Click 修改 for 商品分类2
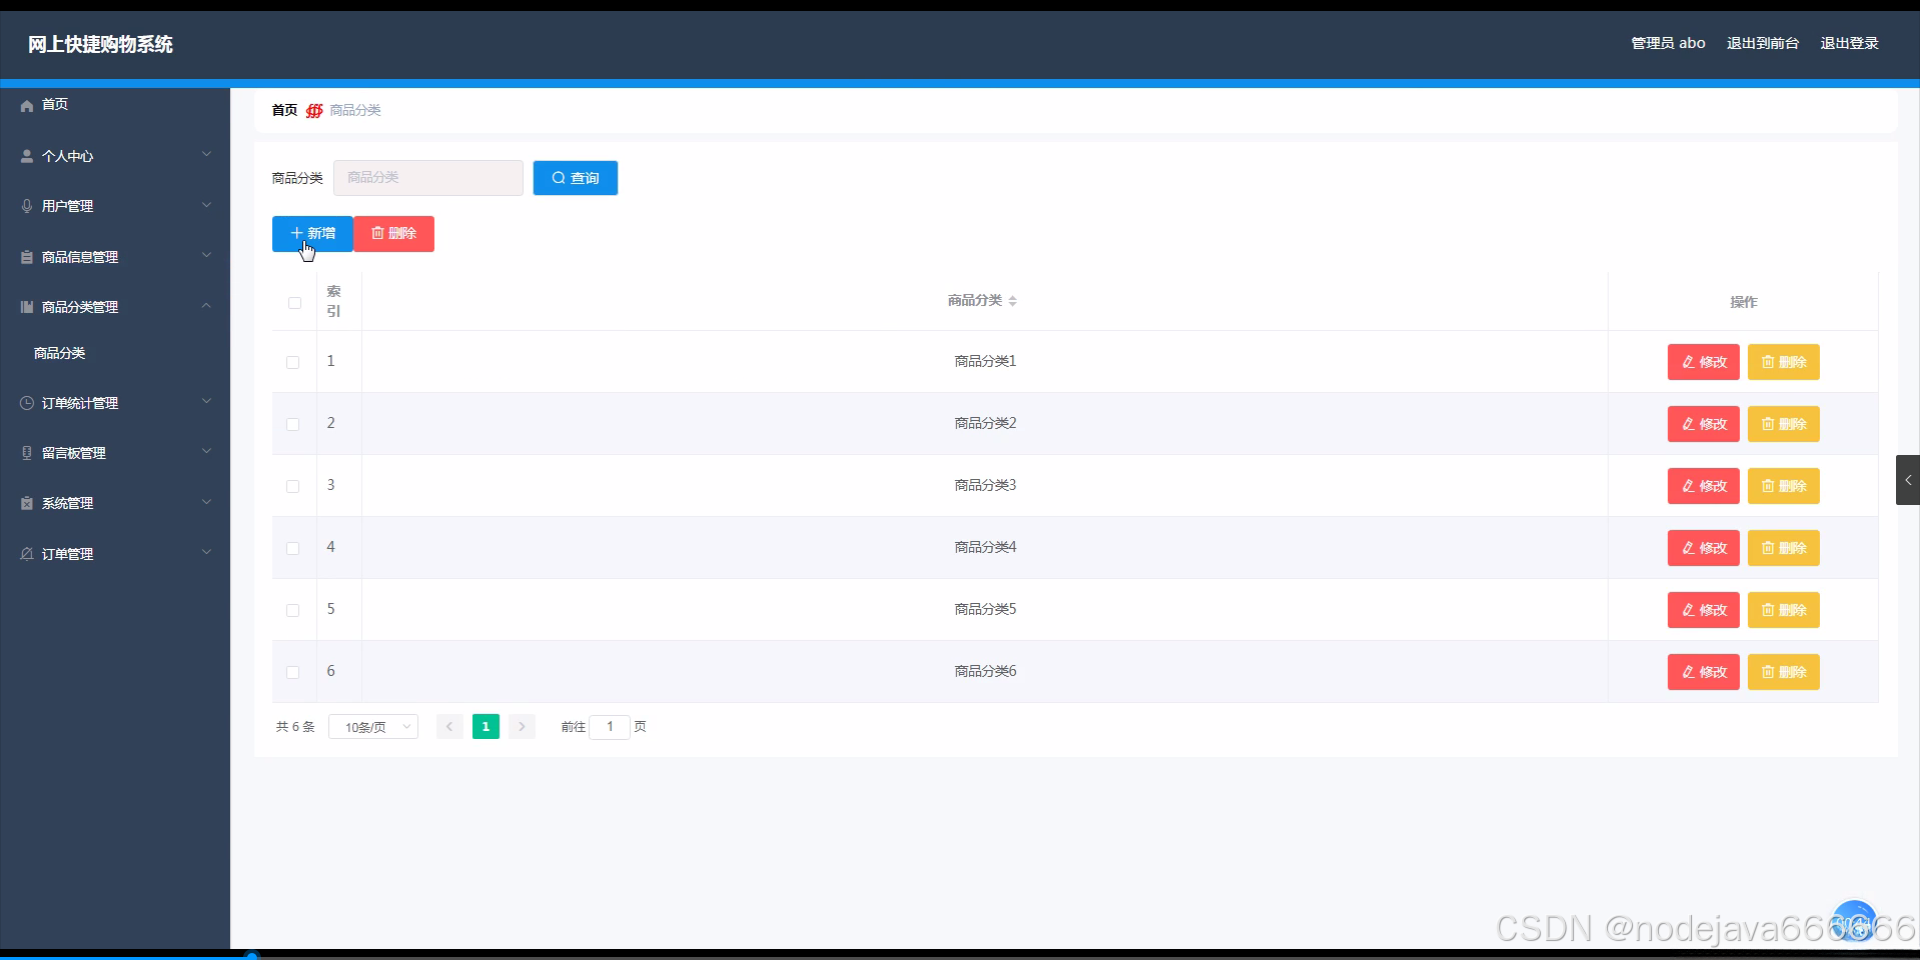 pos(1704,424)
